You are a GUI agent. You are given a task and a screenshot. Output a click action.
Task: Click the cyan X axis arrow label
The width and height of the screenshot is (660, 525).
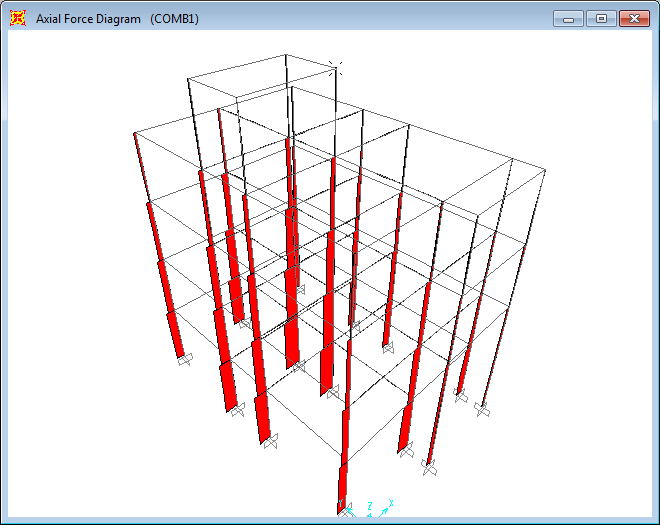coord(391,503)
